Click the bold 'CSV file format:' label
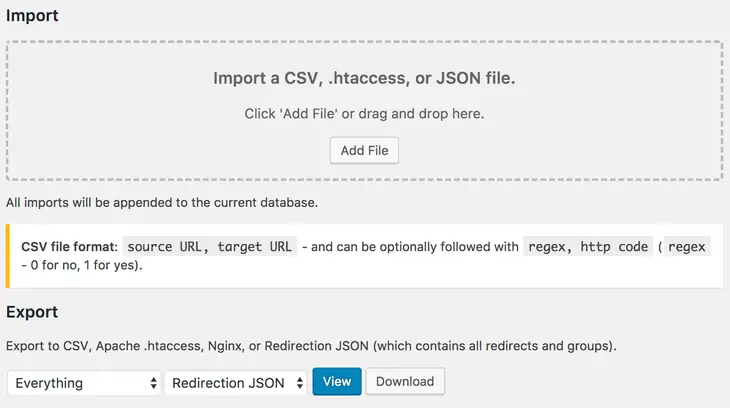 coord(70,246)
